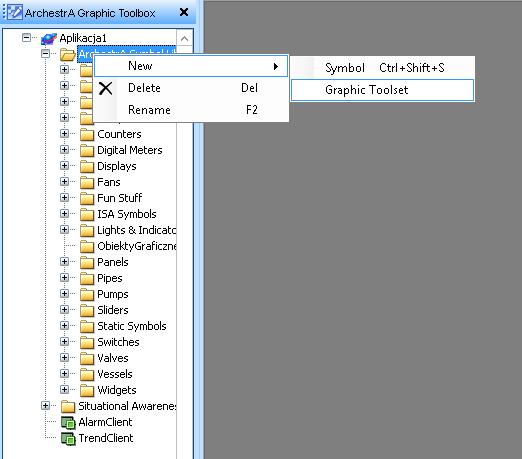522x459 pixels.
Task: Expand the Switches folder
Action: [x=64, y=342]
